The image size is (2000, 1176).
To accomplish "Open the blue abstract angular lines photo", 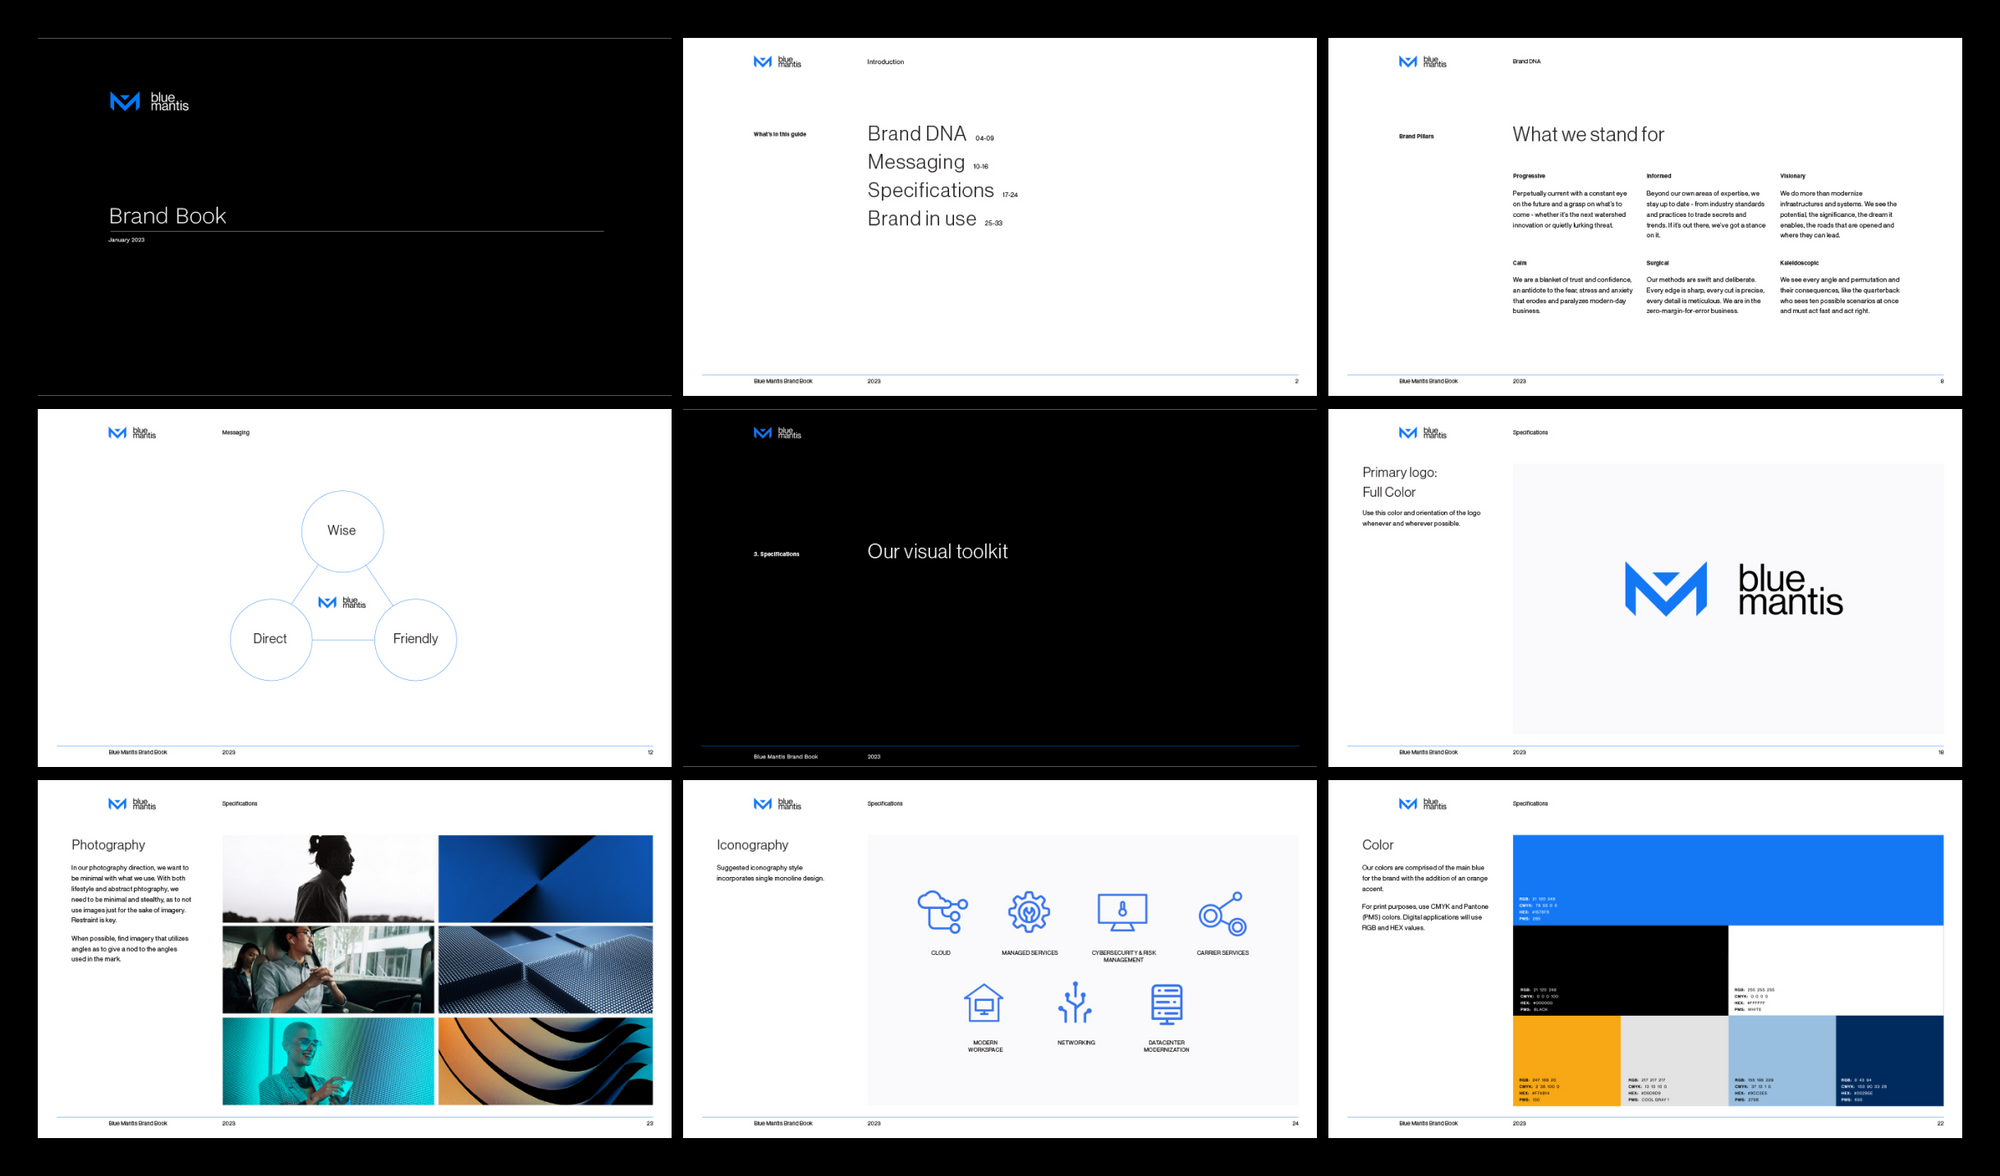I will (546, 878).
